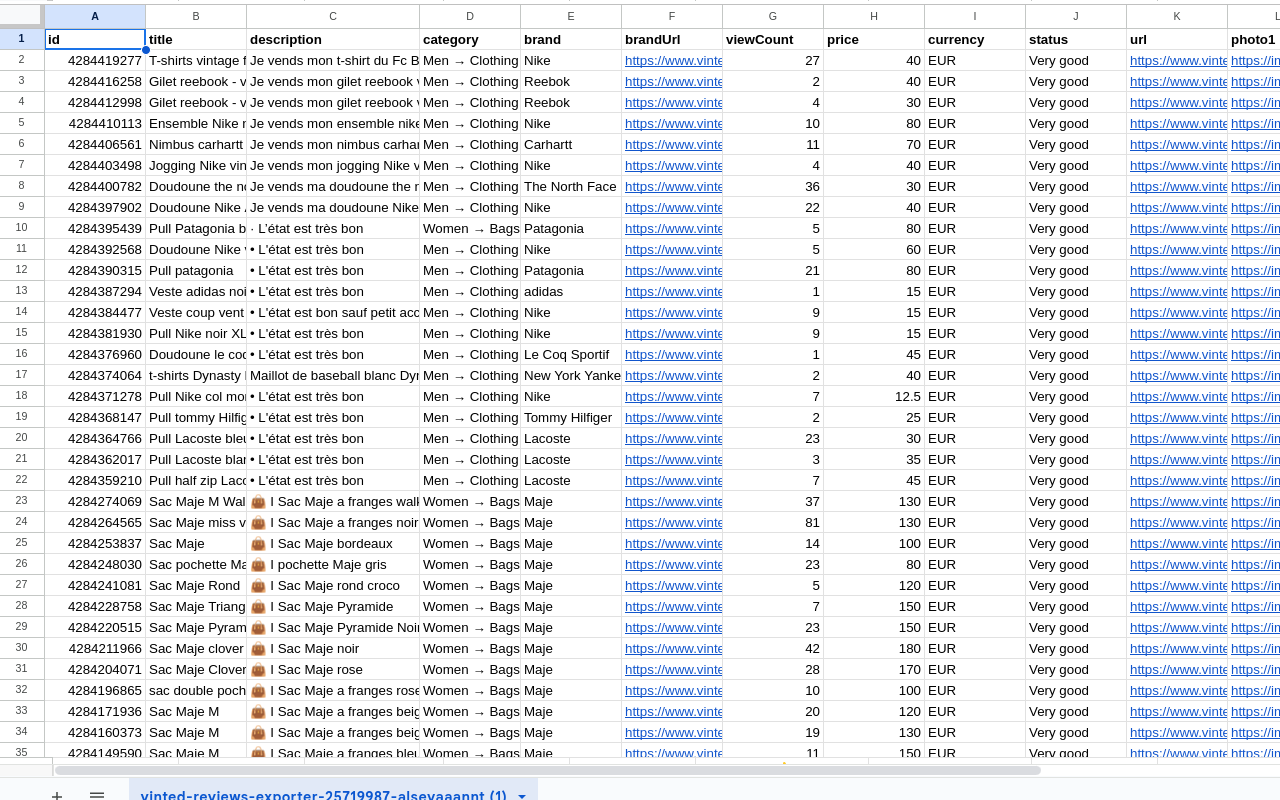
Task: Click the 'Nimbus carhartt' title cell
Action: click(196, 144)
